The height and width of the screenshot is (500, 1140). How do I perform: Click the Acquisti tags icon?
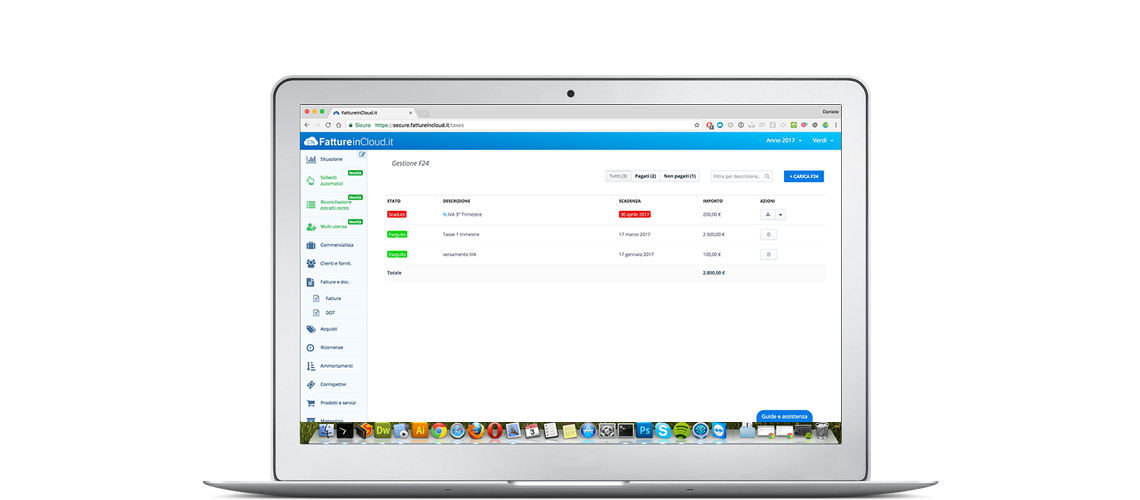click(x=311, y=329)
